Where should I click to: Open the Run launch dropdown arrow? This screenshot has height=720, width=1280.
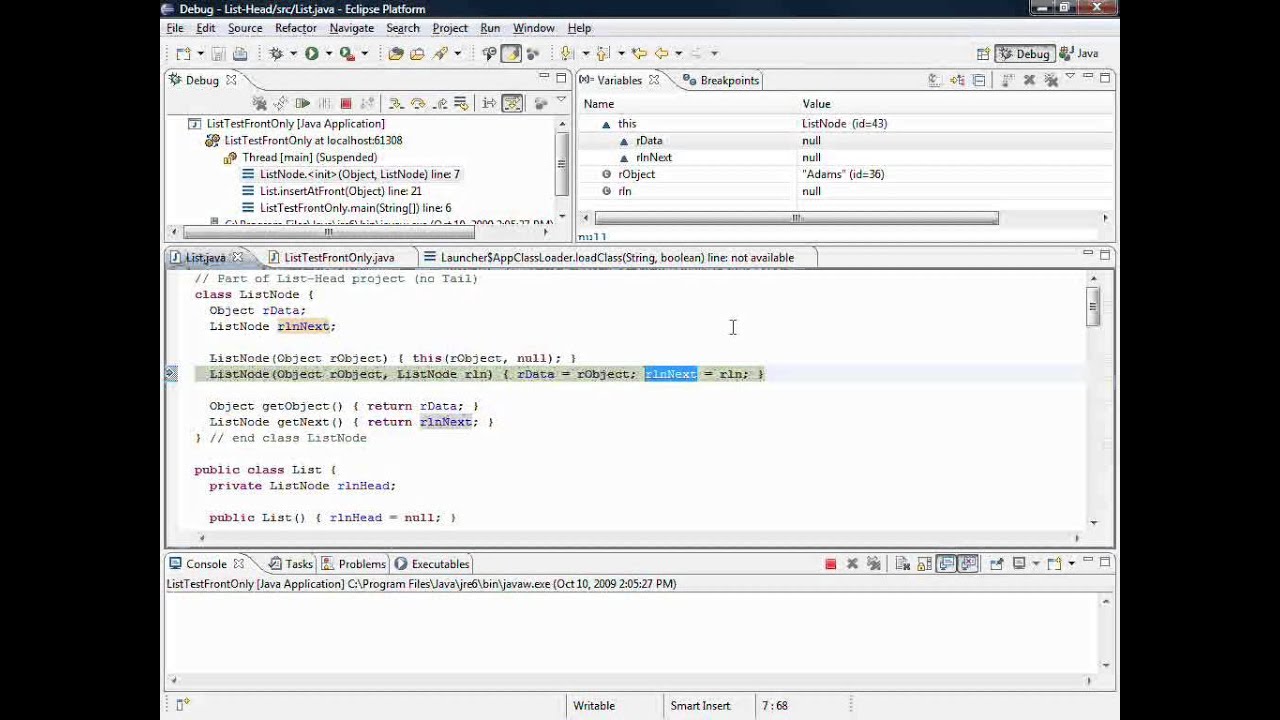[x=328, y=53]
